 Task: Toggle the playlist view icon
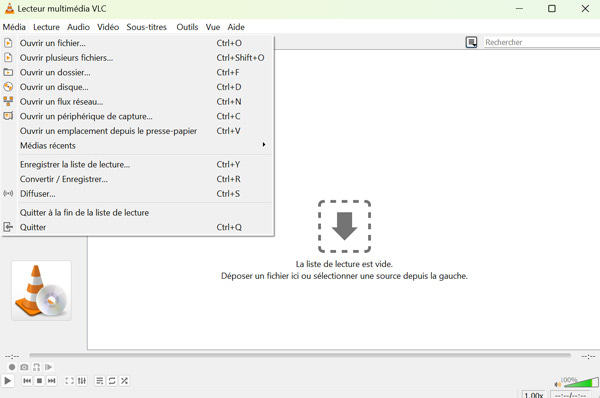pyautogui.click(x=99, y=381)
